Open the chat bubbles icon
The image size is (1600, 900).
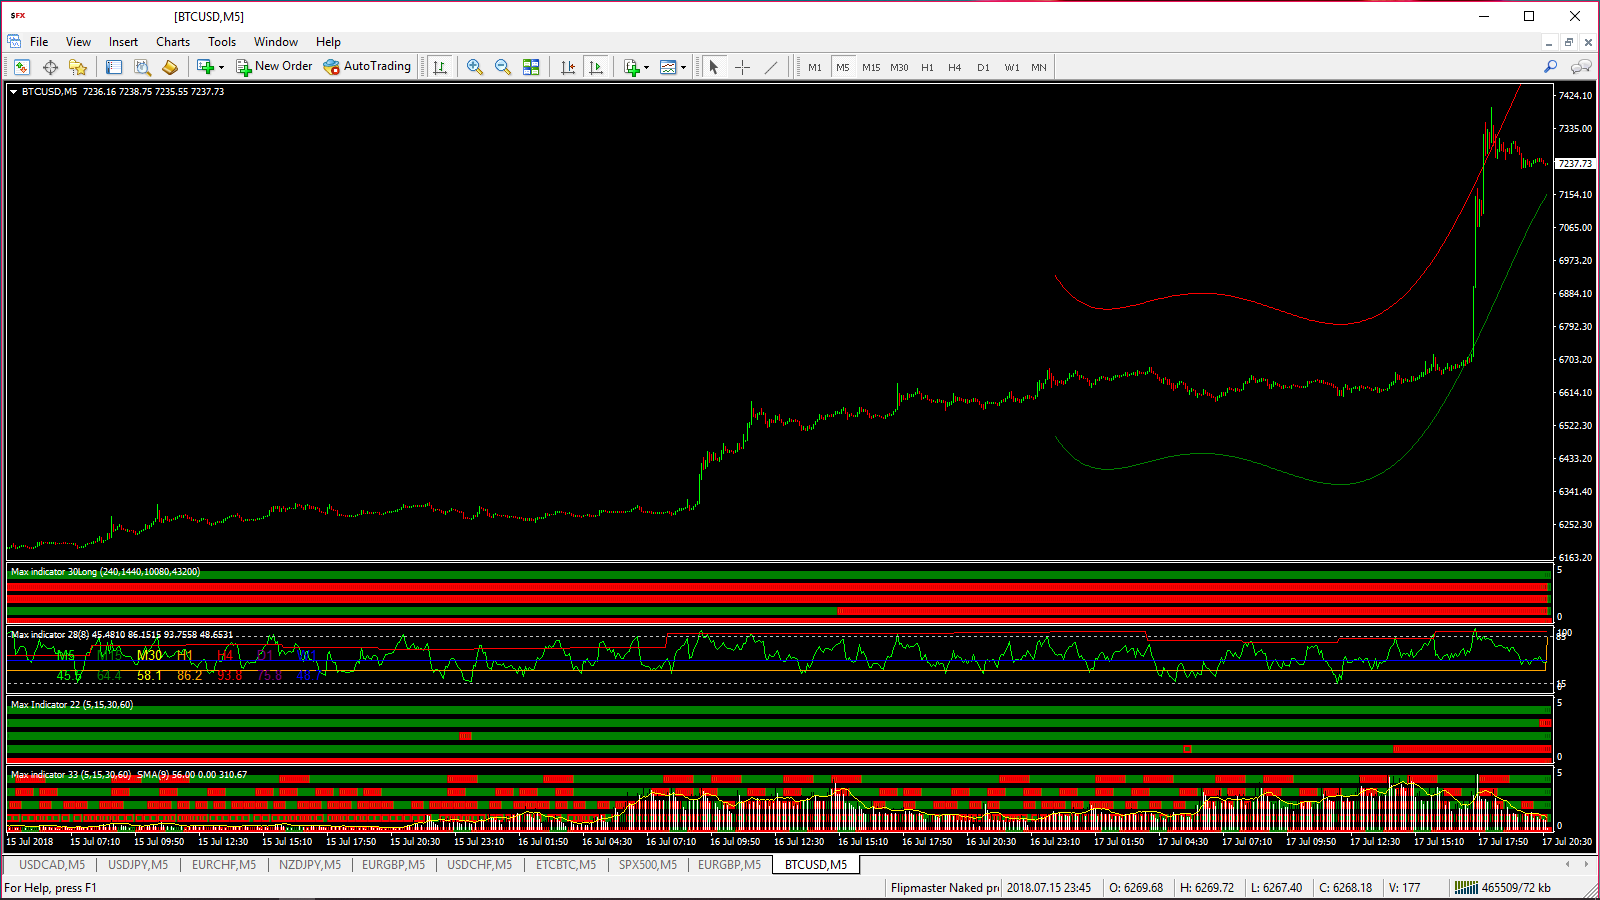pos(1581,67)
